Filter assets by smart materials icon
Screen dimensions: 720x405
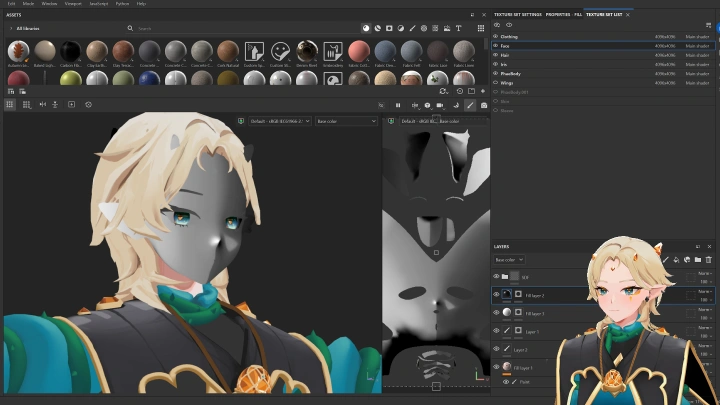click(x=377, y=28)
